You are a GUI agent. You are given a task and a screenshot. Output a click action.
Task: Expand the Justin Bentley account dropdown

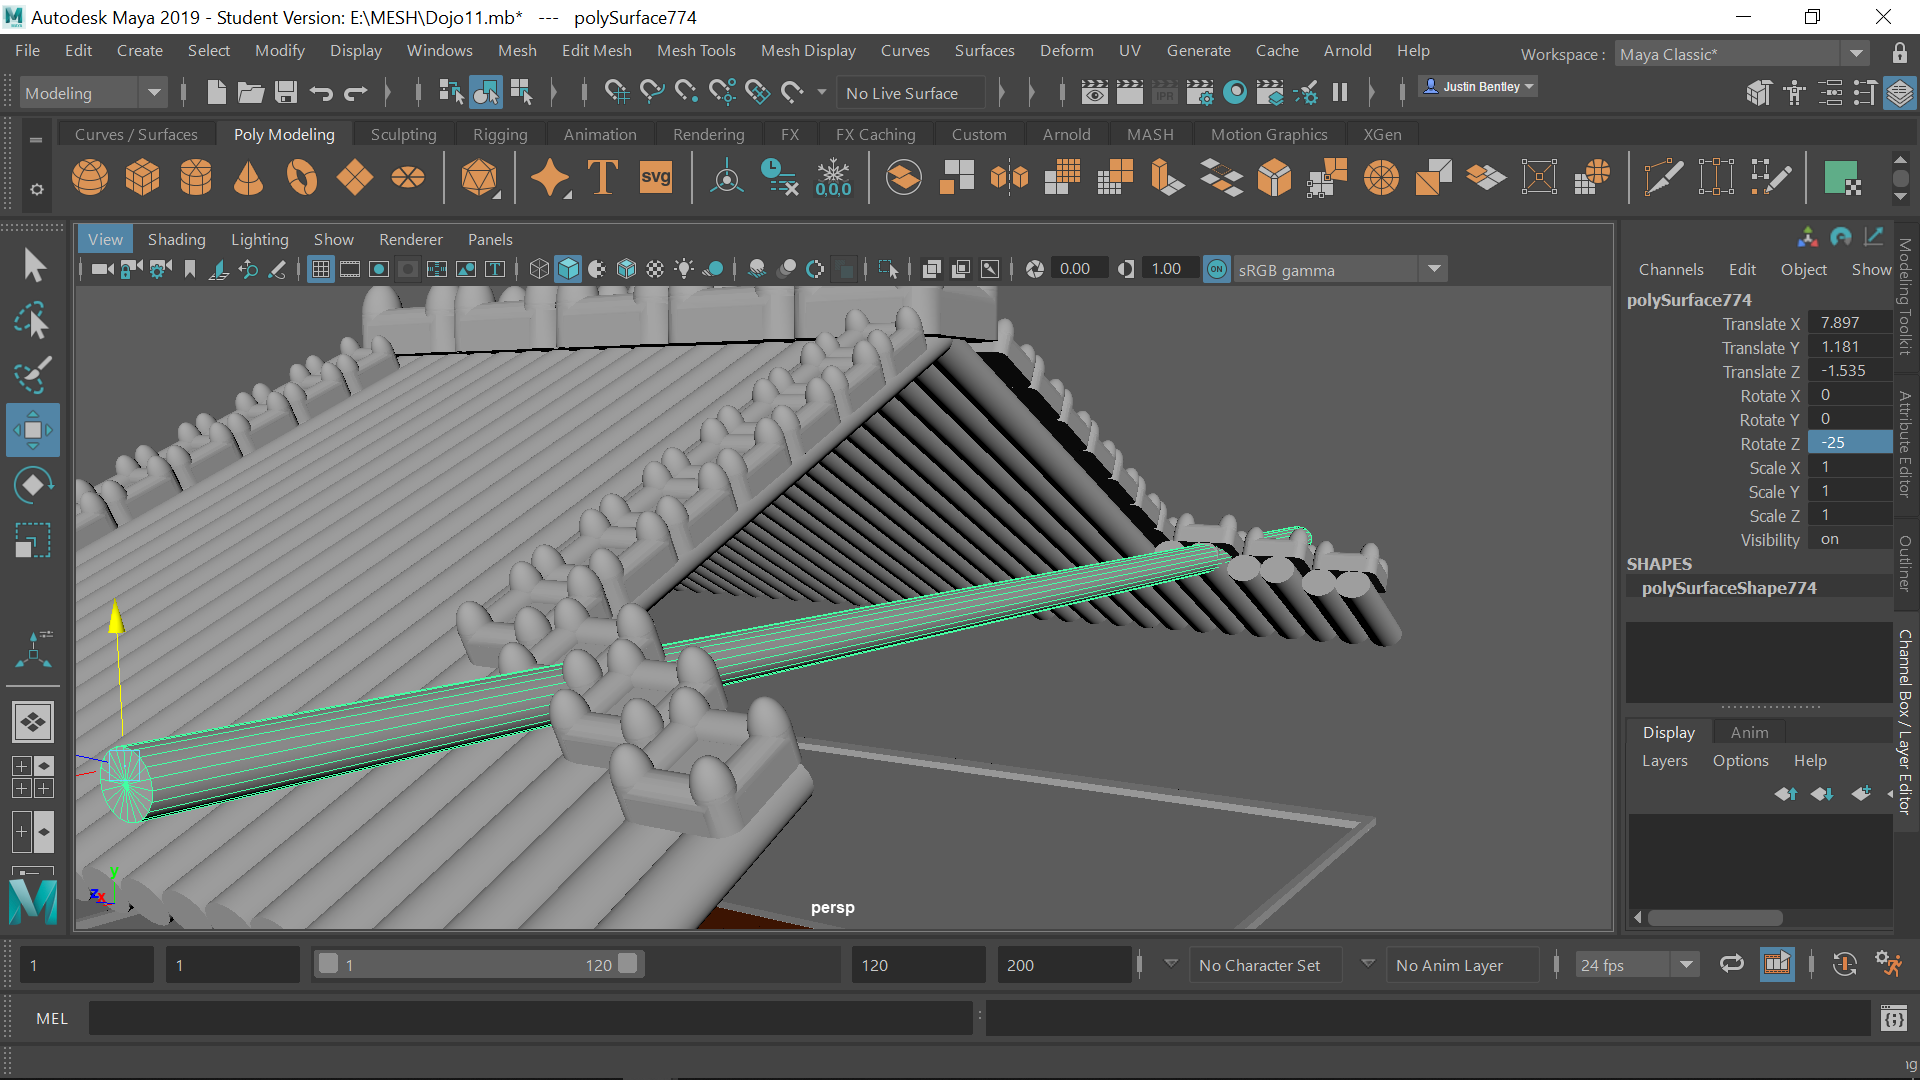pyautogui.click(x=1478, y=87)
